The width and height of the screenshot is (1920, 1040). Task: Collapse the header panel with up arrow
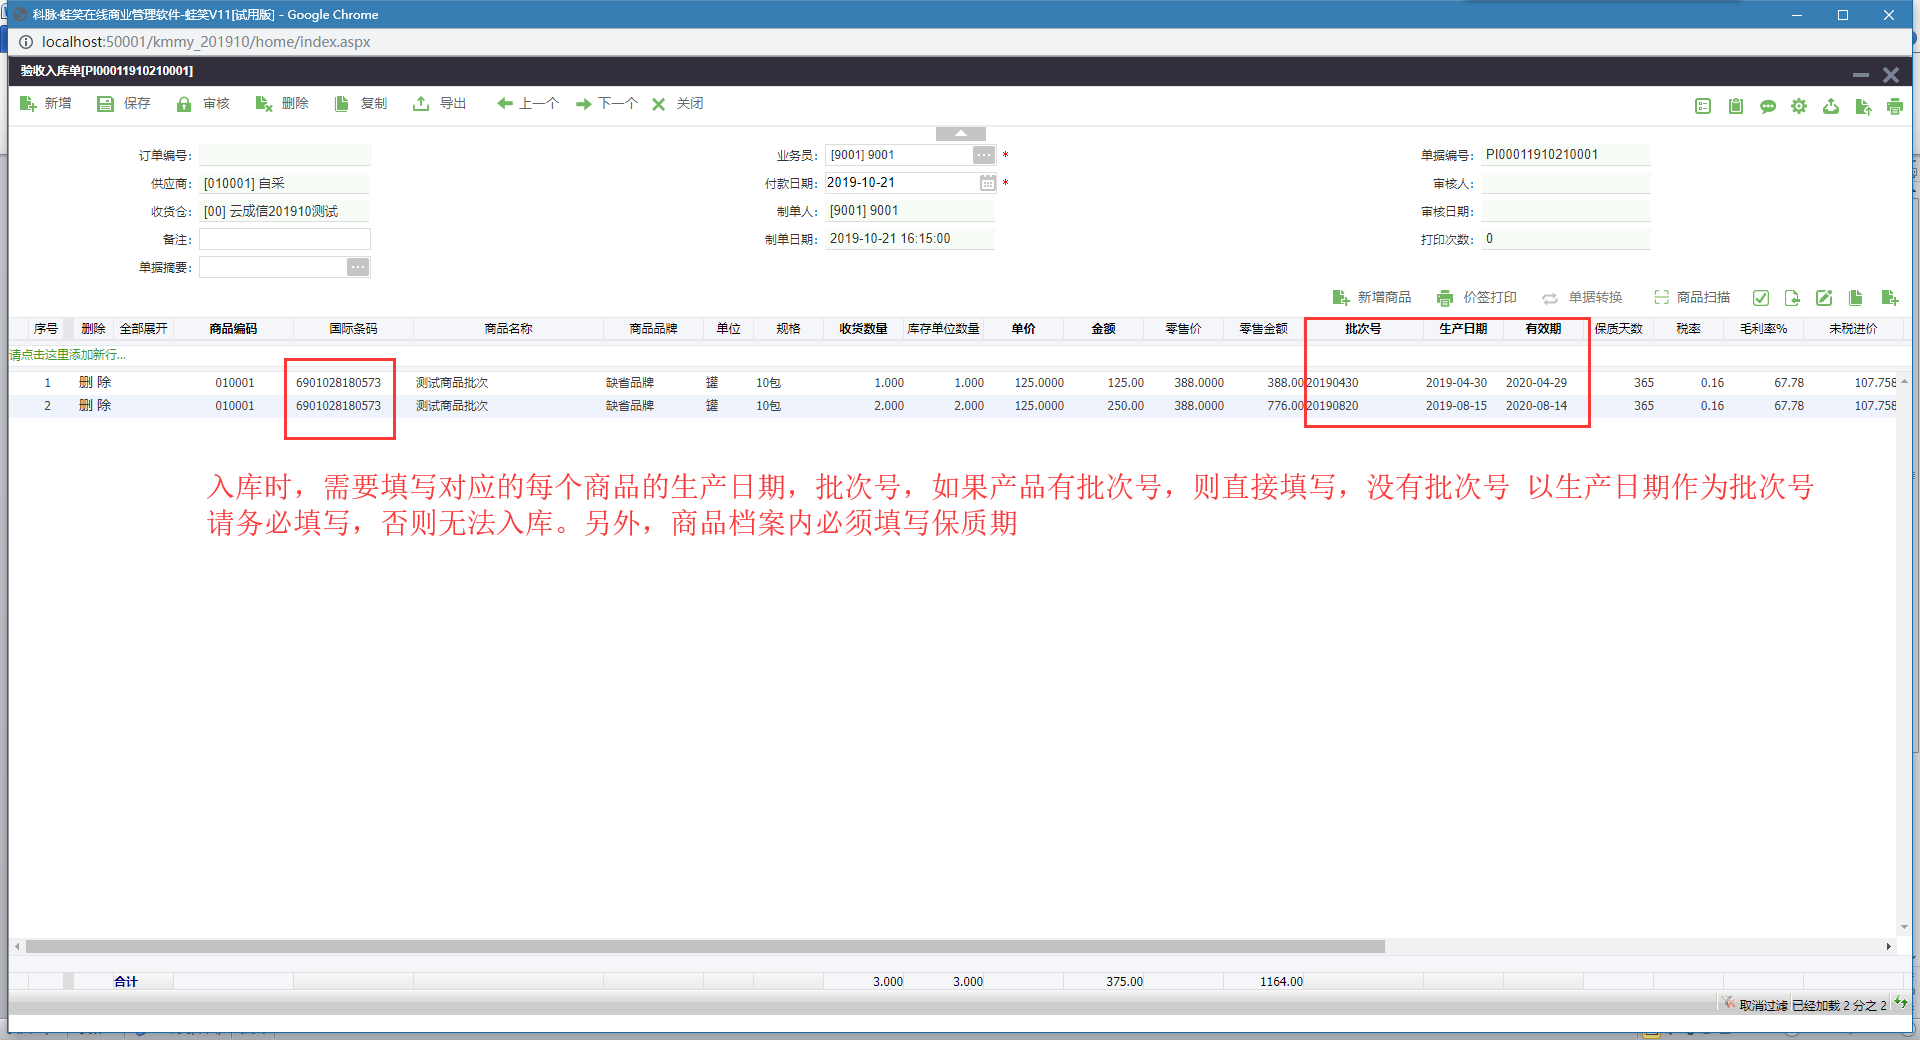(x=960, y=134)
